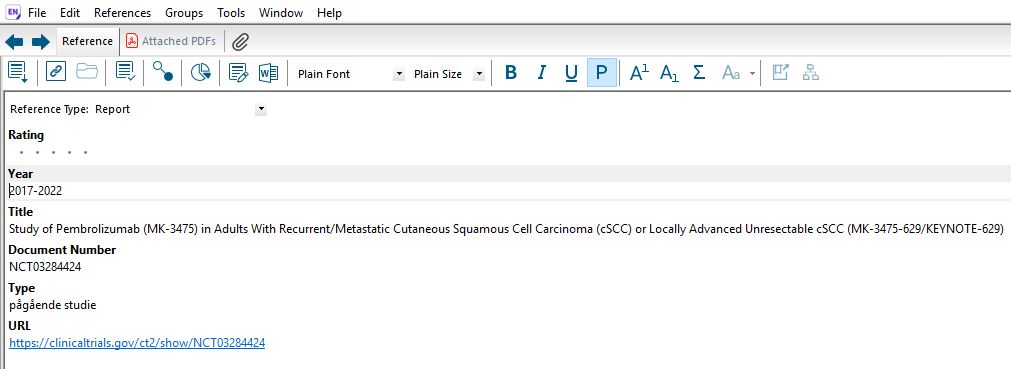Click the back arrow navigation icon
Viewport: 1011px width, 369px height.
(14, 42)
